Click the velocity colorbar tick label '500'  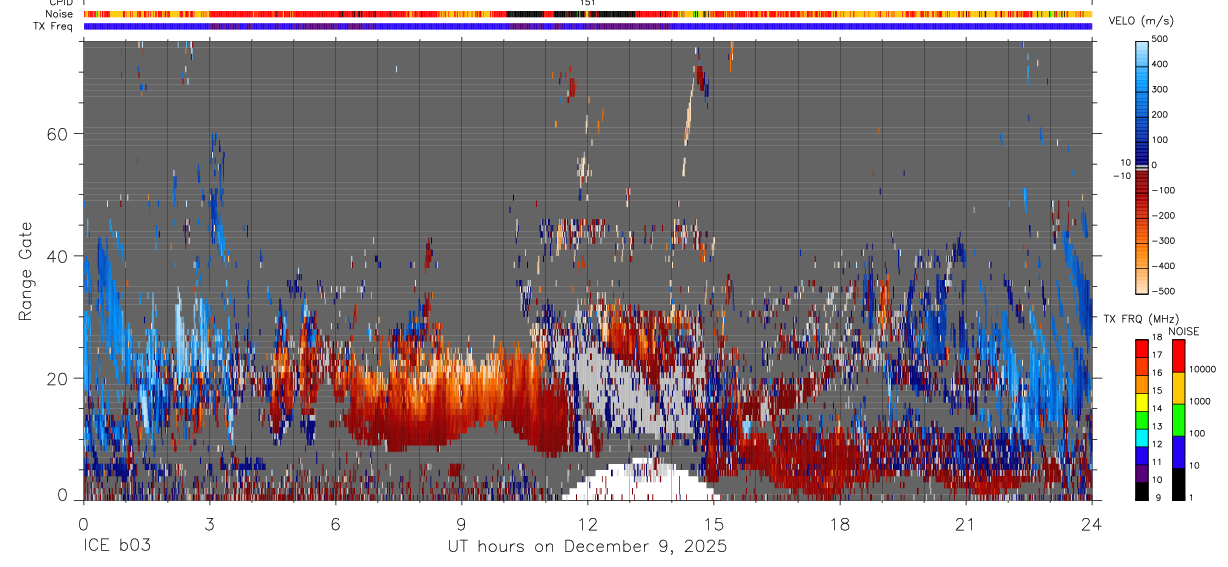coord(1160,39)
